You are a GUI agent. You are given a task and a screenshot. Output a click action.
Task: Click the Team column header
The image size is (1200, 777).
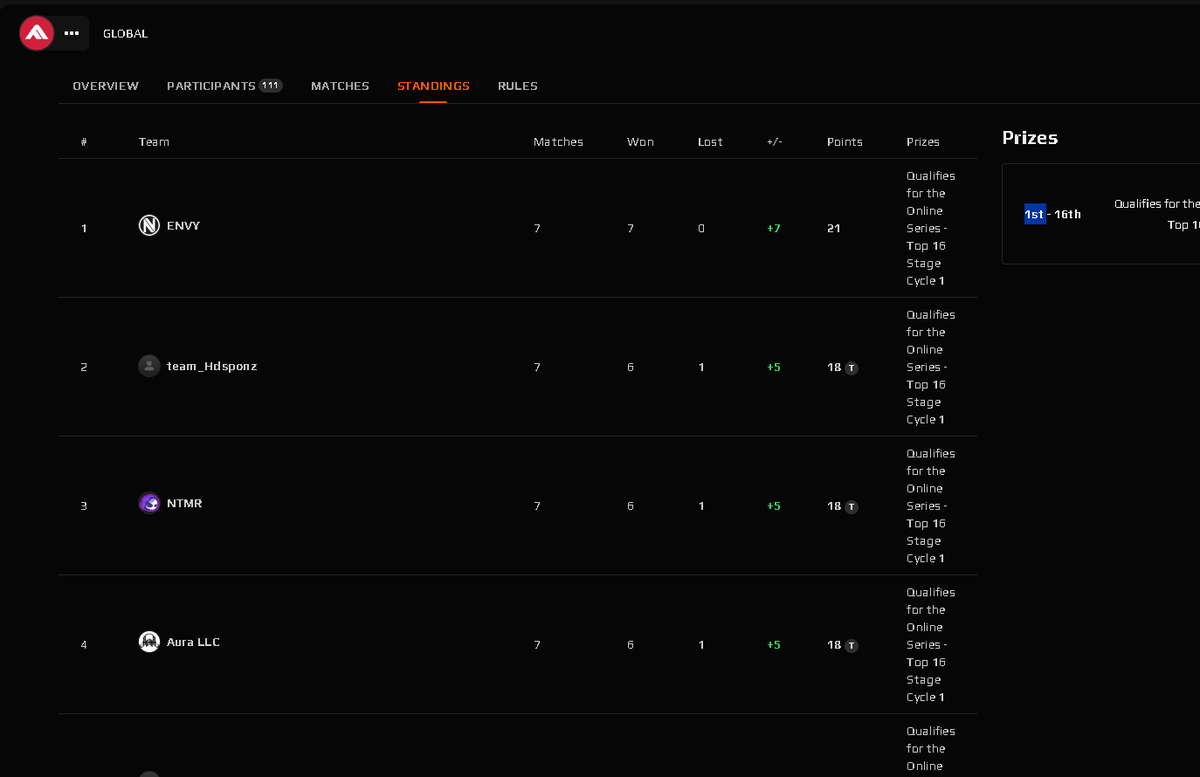click(154, 142)
